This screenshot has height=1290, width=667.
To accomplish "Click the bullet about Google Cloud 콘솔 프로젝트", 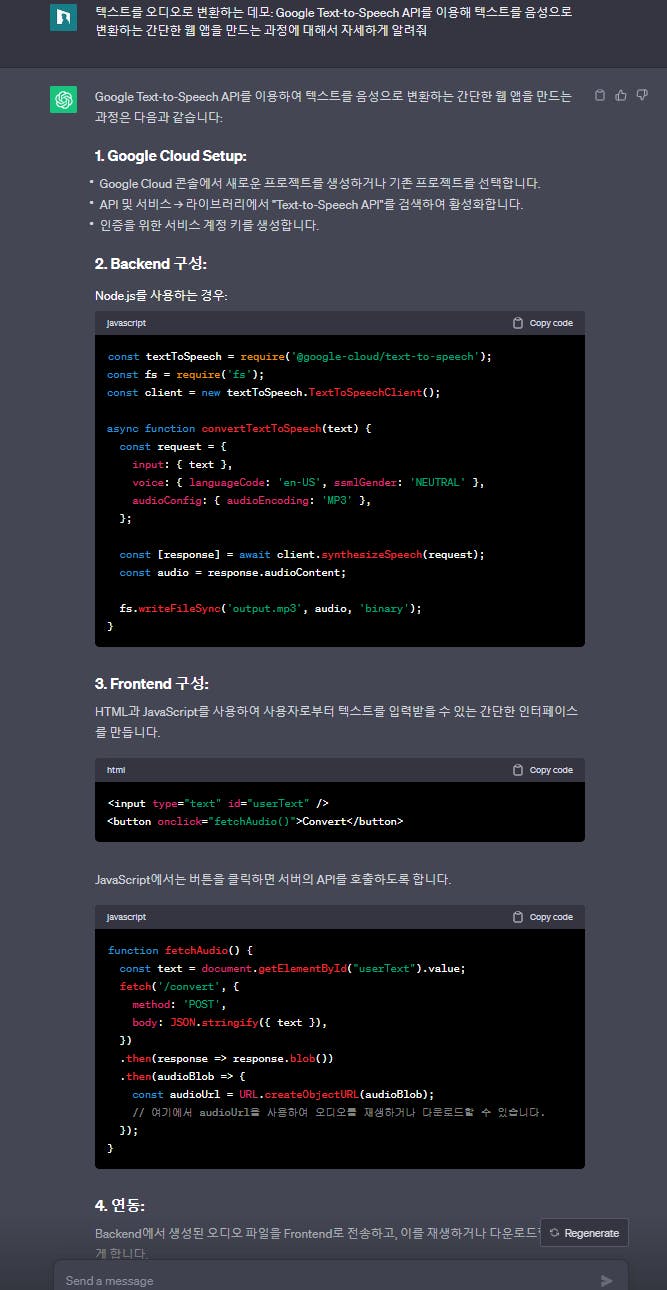I will pos(320,184).
